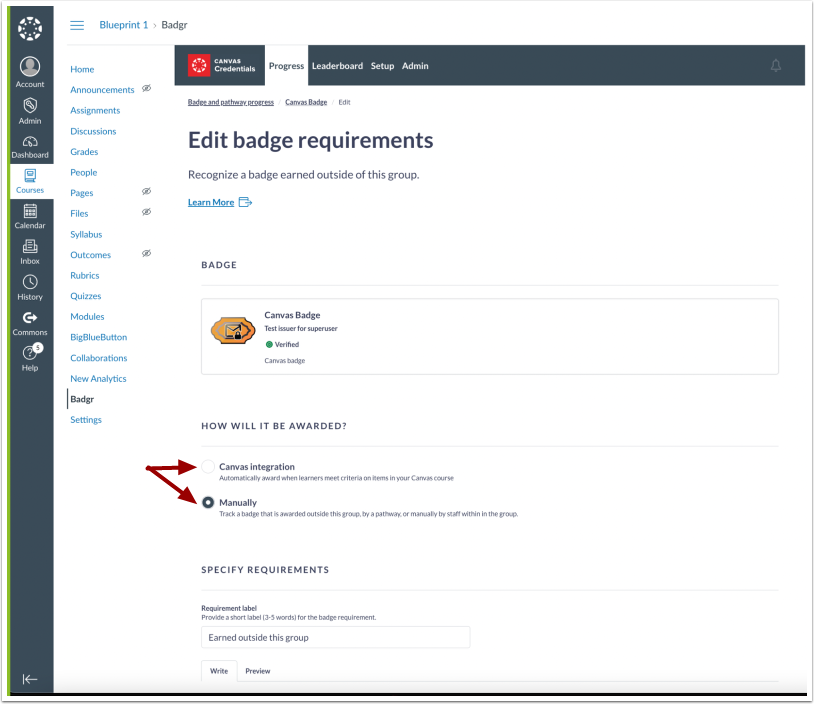Screen dimensions: 814x704
Task: Click the Verified status text
Action: click(287, 344)
